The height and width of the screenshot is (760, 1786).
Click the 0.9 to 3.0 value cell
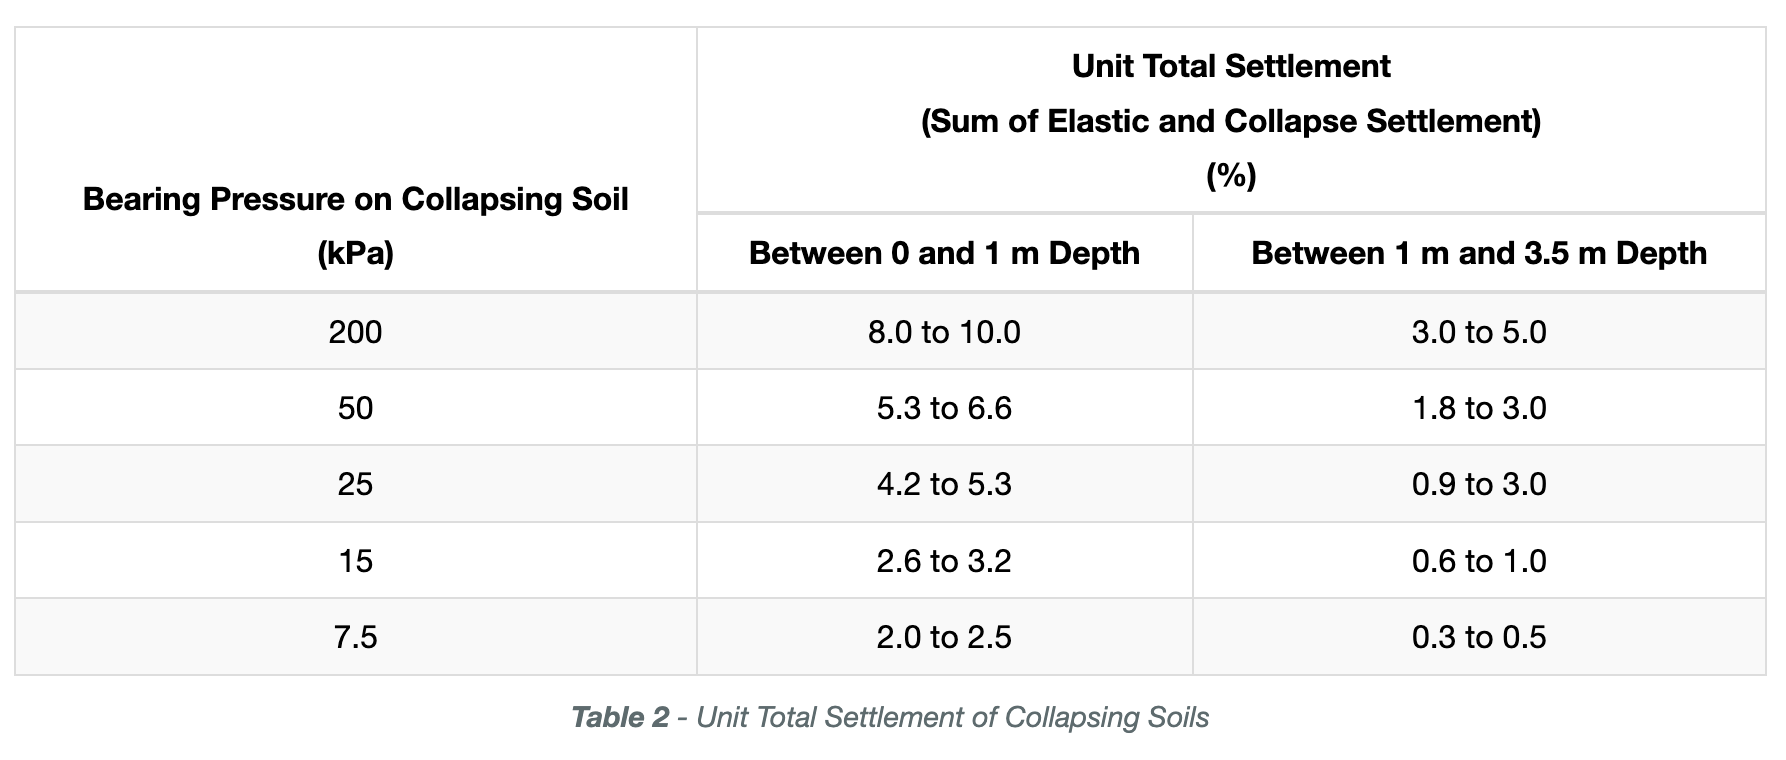[x=1479, y=484]
